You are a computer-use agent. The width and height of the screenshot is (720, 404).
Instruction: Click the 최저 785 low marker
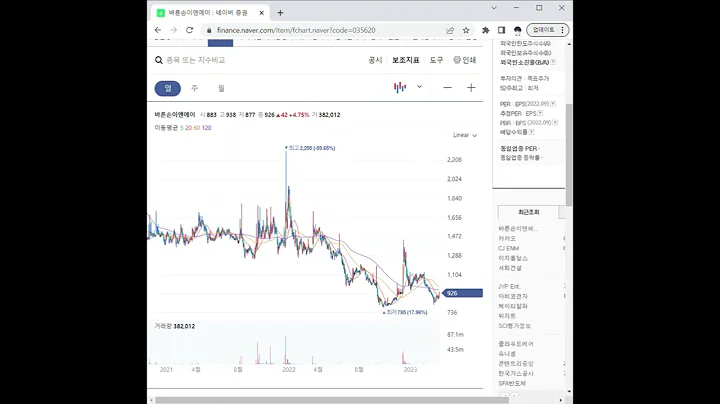(x=405, y=312)
